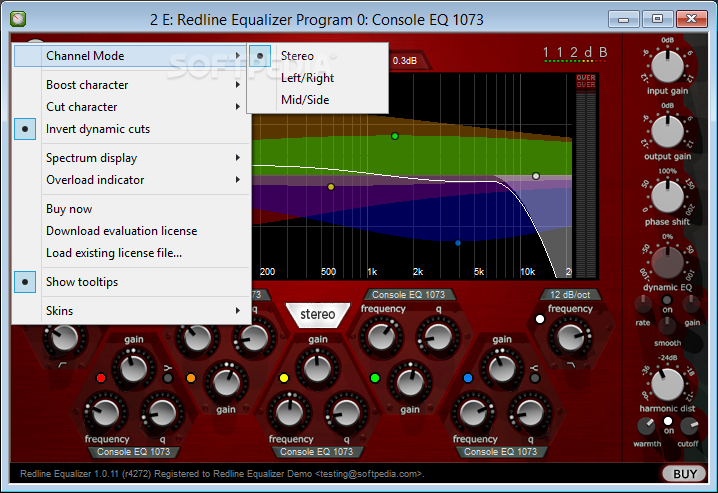Open the Channel Mode submenu
Image resolution: width=718 pixels, height=493 pixels.
tap(131, 56)
